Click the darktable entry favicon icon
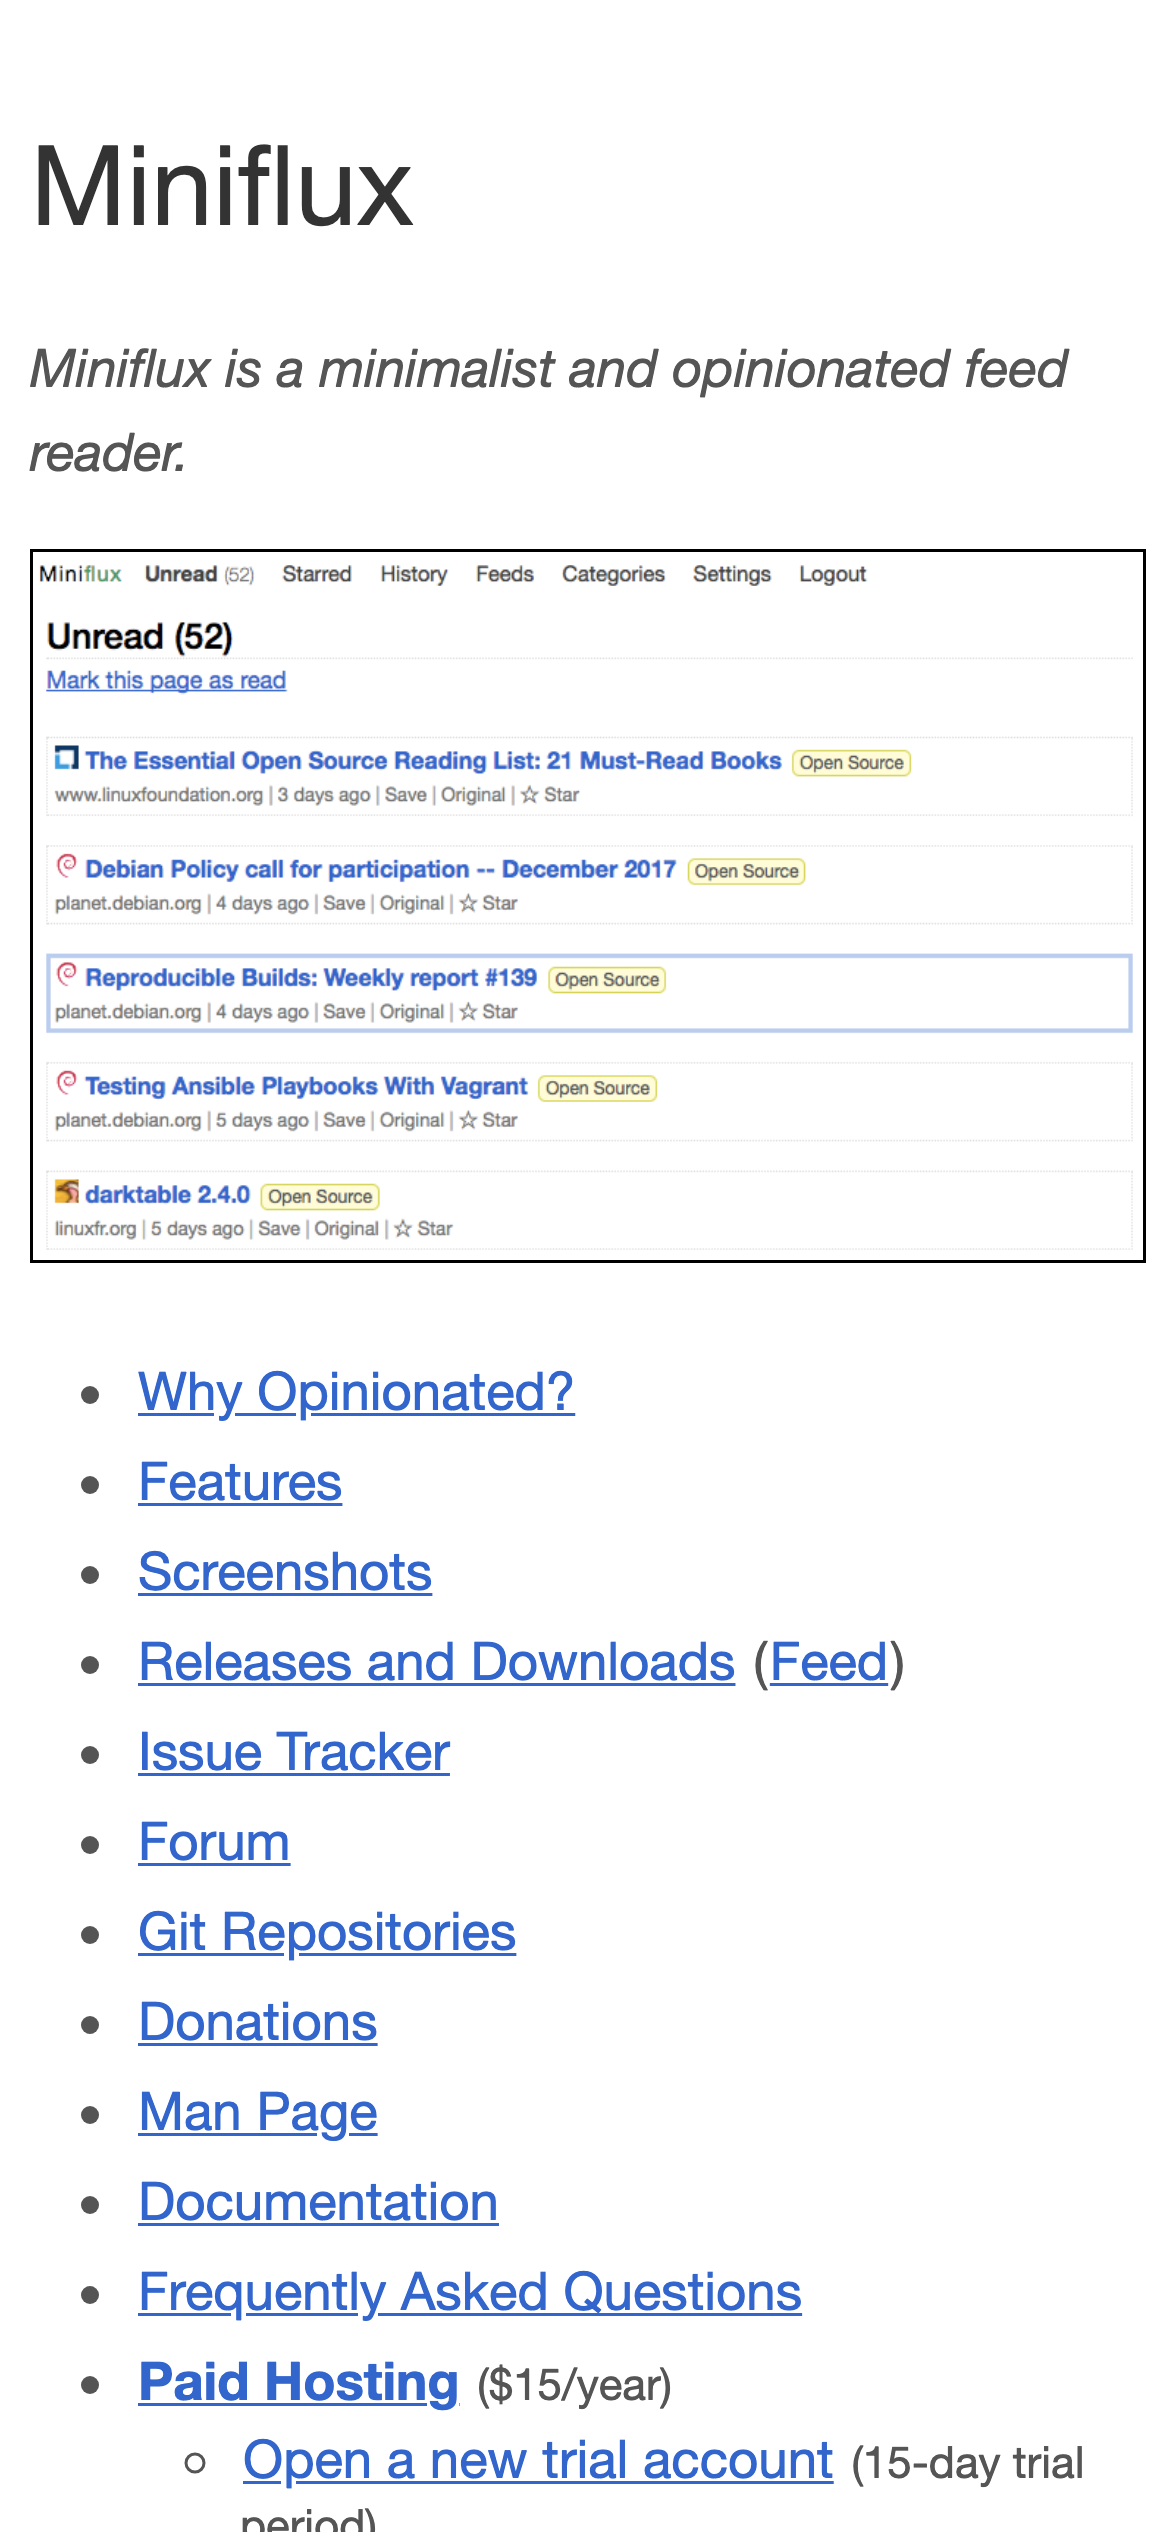Screen dimensions: 1170x2532 (66, 1192)
